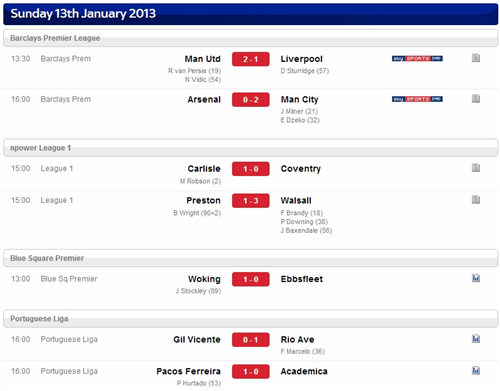Viewport: 500px width, 391px height.
Task: Open stats icon for Gil Vicente v Rio Ave
Action: (476, 339)
